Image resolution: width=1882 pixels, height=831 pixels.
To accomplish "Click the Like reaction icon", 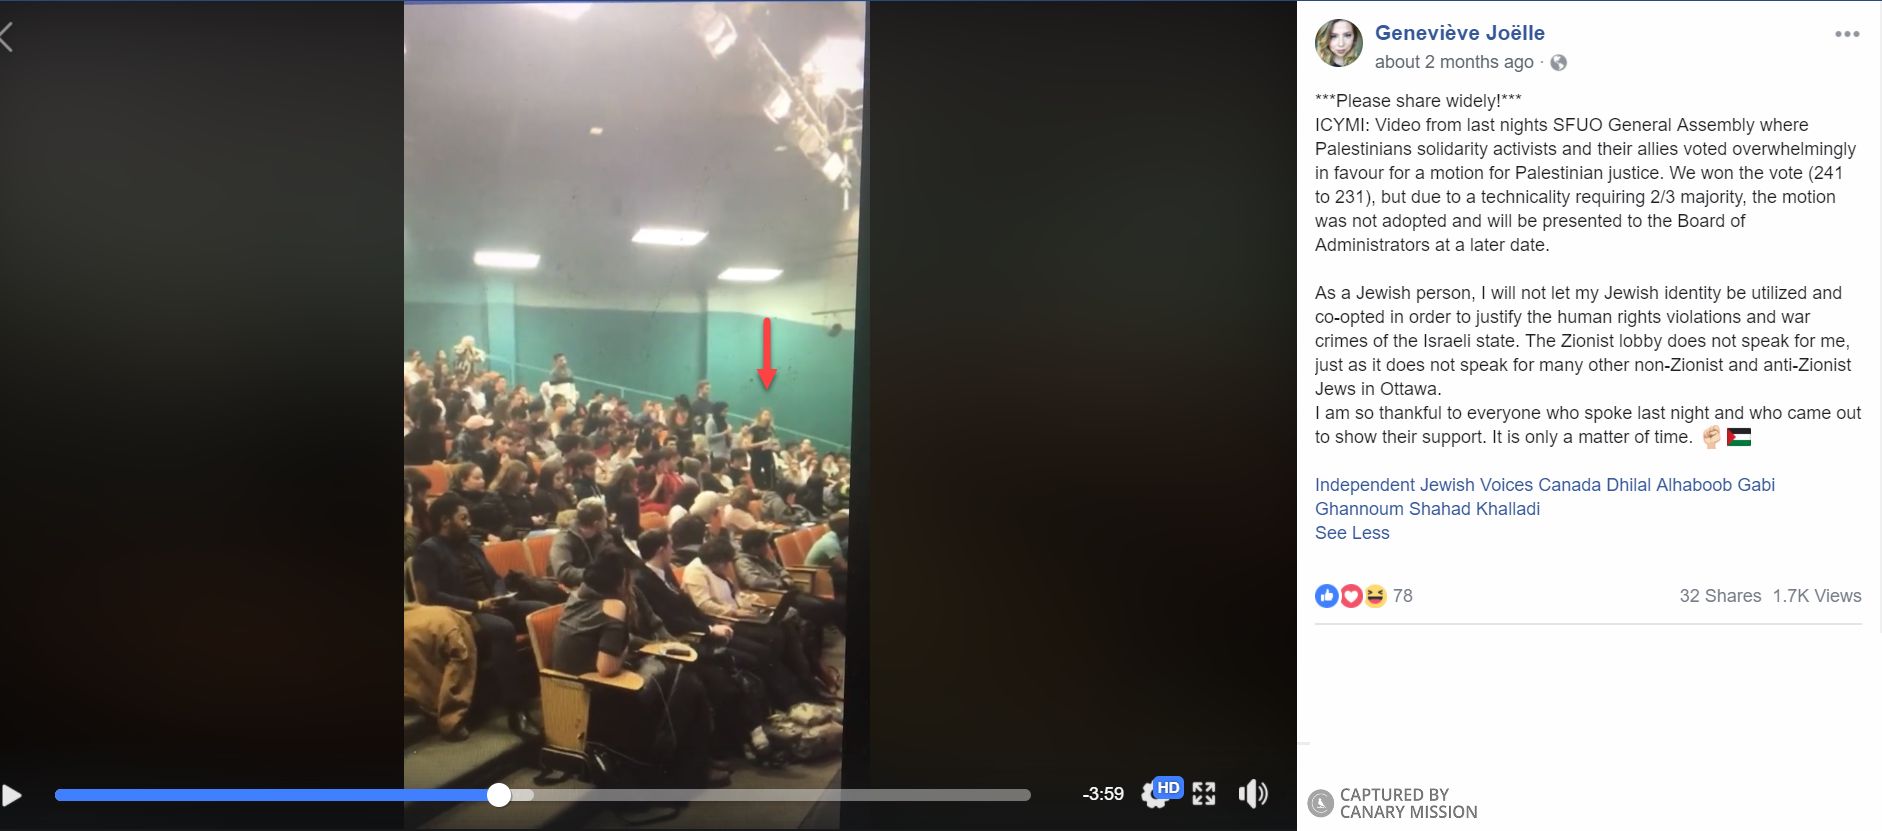I will (1327, 596).
